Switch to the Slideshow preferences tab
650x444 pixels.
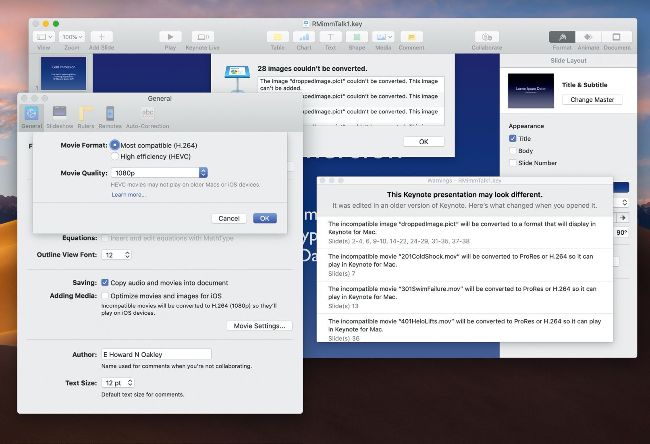click(60, 115)
